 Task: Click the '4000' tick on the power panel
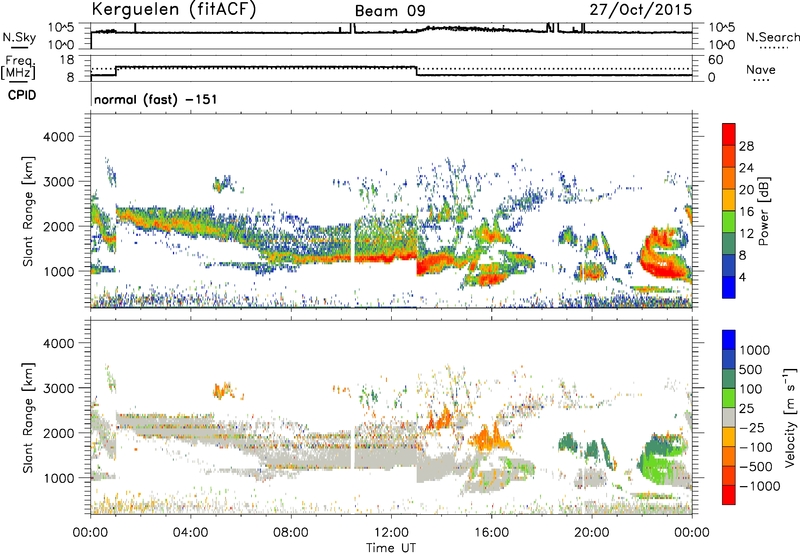pos(58,137)
